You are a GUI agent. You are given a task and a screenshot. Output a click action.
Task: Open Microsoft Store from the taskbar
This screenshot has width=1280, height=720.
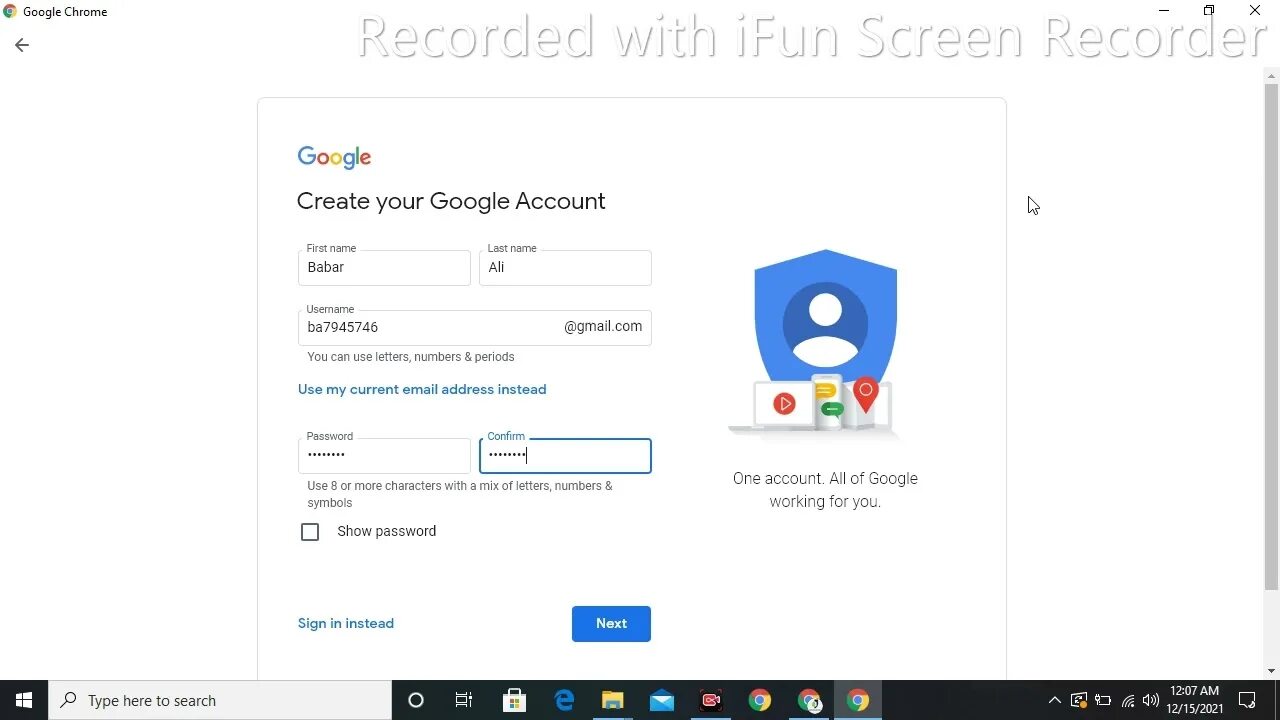click(x=514, y=700)
